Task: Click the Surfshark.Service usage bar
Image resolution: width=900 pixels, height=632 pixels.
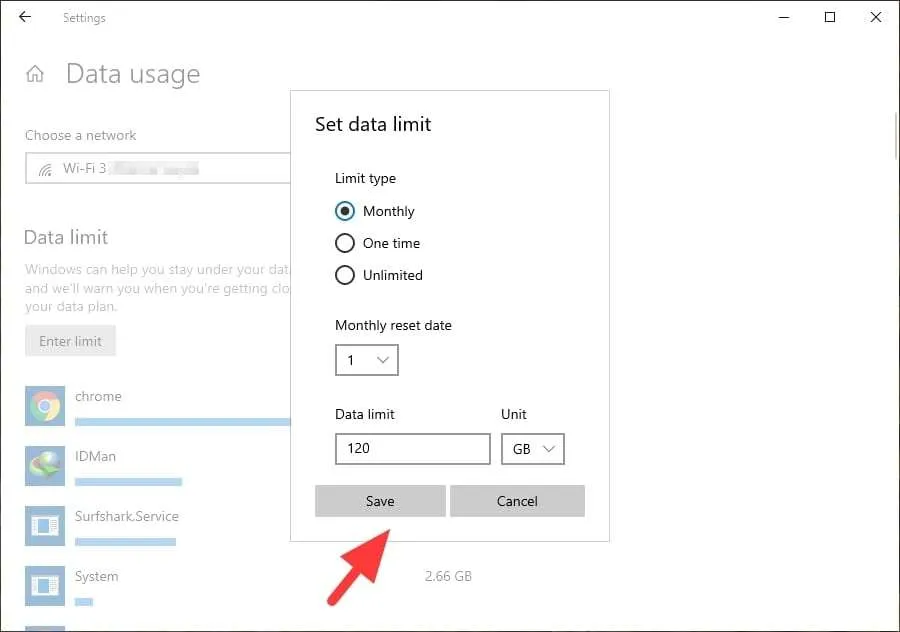Action: [x=126, y=542]
